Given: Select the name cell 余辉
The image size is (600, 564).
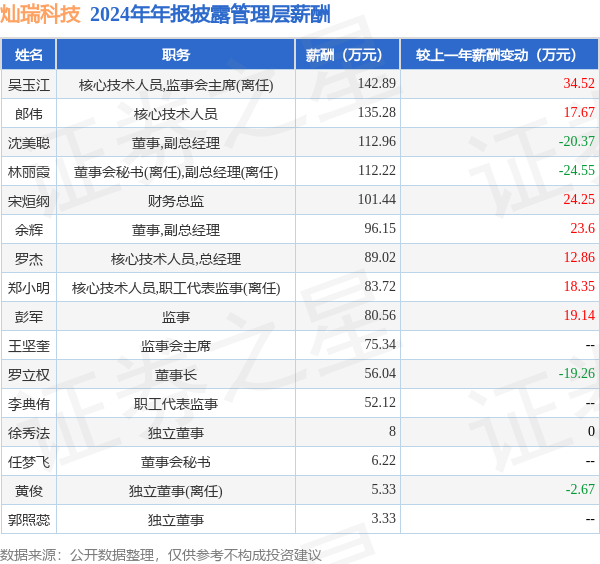Looking at the screenshot, I should click(x=29, y=230).
